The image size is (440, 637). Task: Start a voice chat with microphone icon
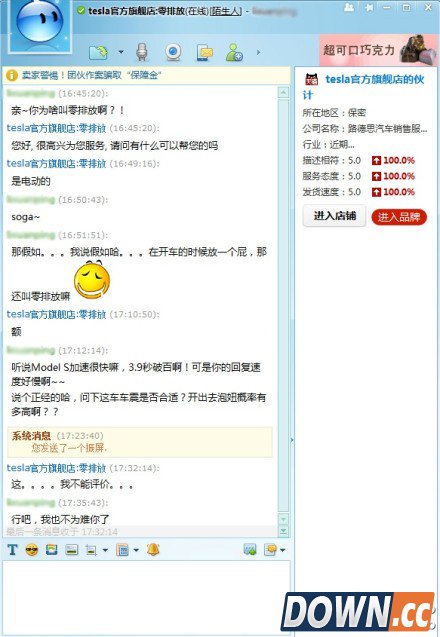pyautogui.click(x=142, y=52)
